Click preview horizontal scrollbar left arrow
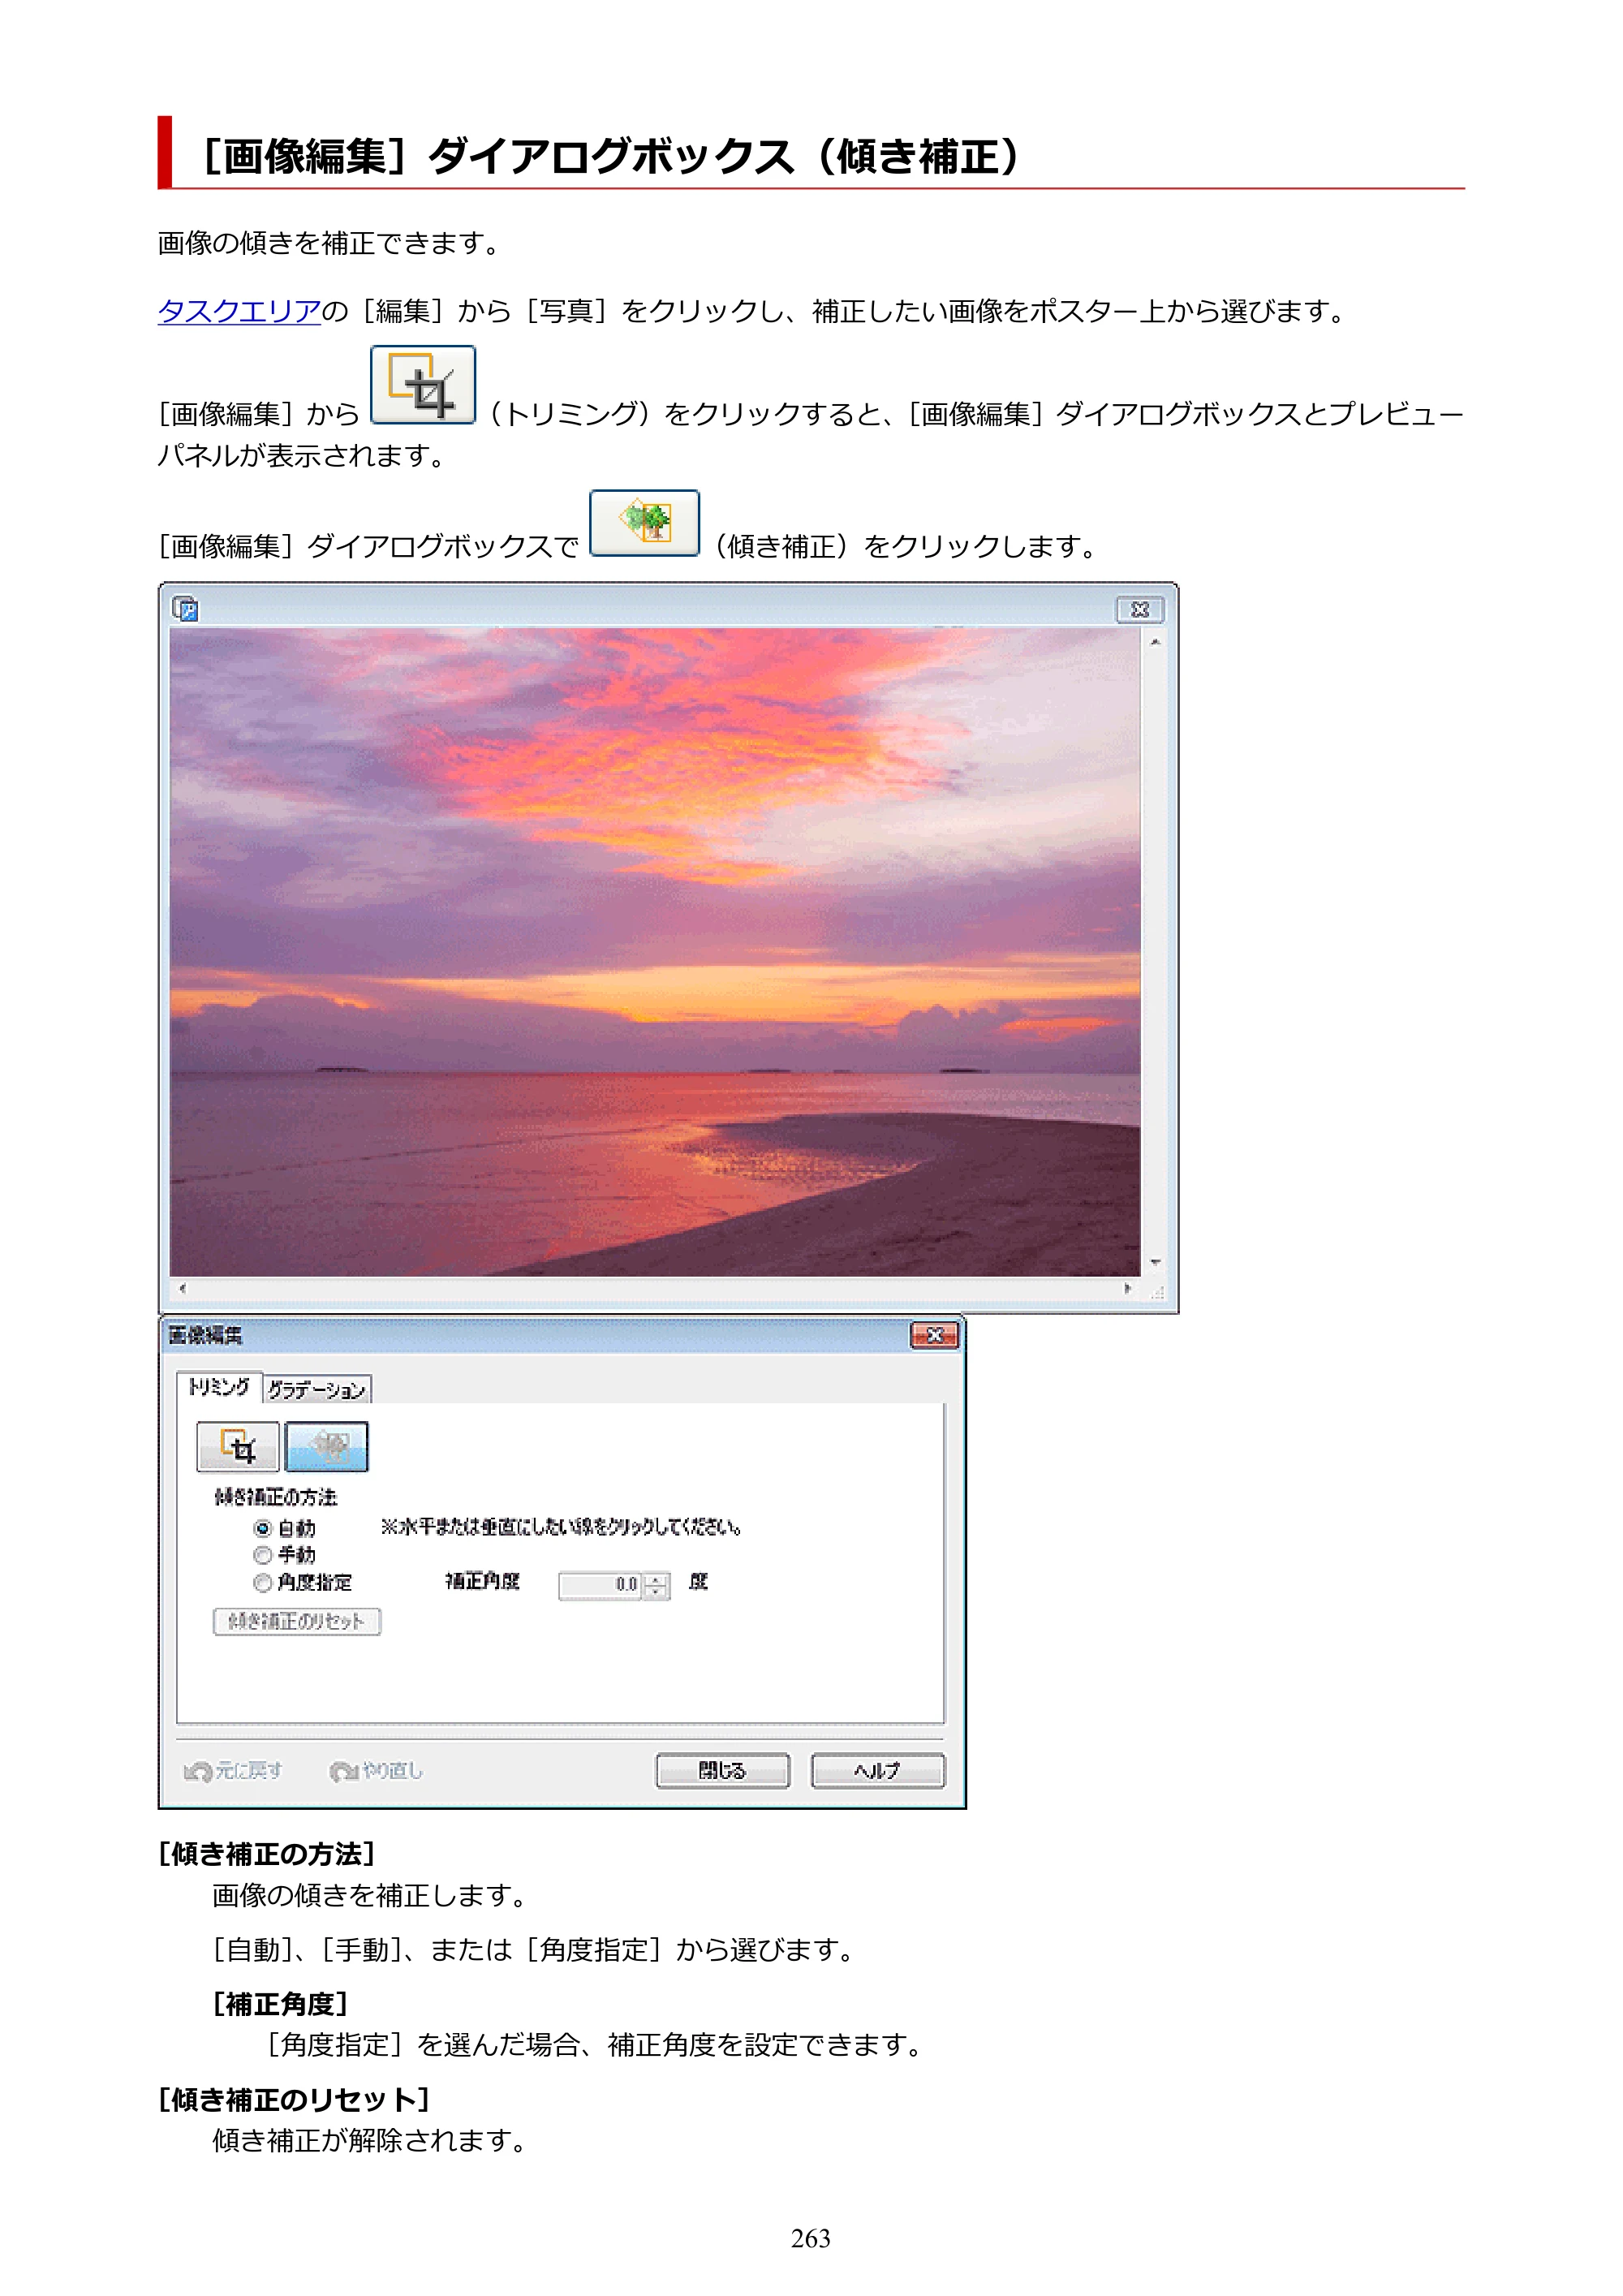The width and height of the screenshot is (1623, 2296). click(x=182, y=1288)
